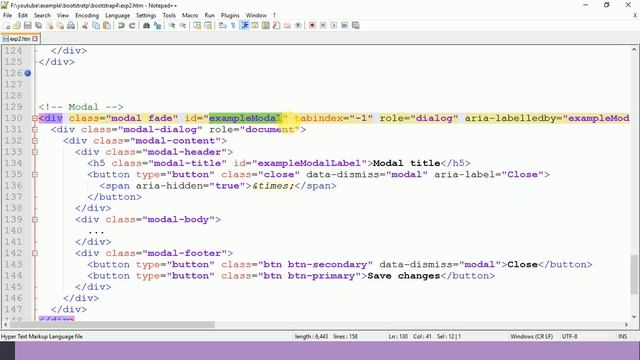Viewport: 640px width, 360px height.
Task: Open the File menu
Action: pos(7,15)
